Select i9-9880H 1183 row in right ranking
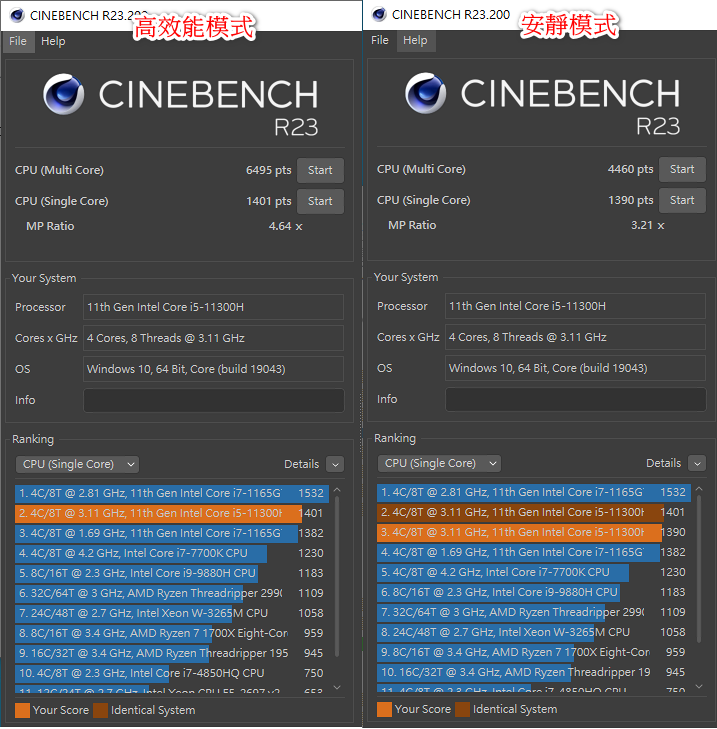The image size is (717, 729). (x=534, y=592)
